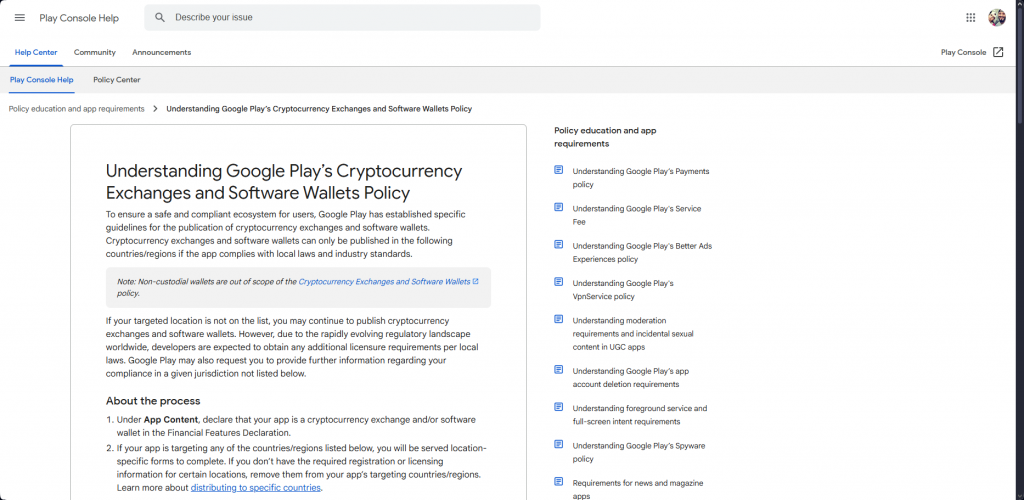Open Policy education and app requirements breadcrumb
Screen dimensions: 1024x500
(x=76, y=109)
